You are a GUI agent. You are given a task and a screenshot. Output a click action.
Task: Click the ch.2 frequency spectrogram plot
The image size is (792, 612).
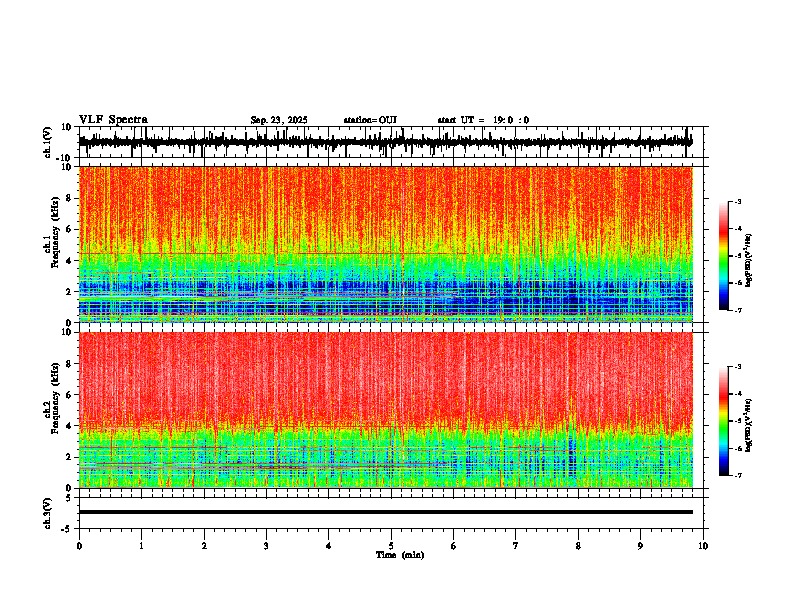[x=386, y=410]
